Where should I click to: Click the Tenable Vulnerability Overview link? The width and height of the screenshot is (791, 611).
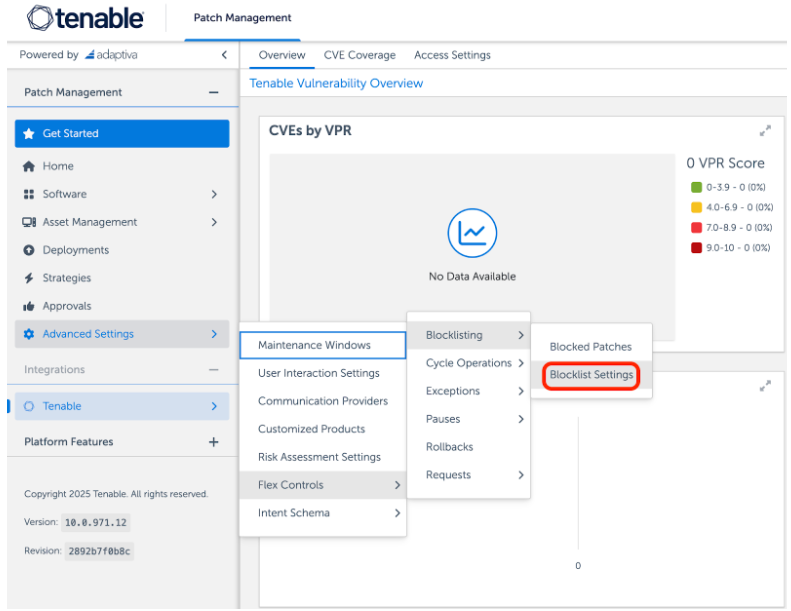pyautogui.click(x=336, y=84)
